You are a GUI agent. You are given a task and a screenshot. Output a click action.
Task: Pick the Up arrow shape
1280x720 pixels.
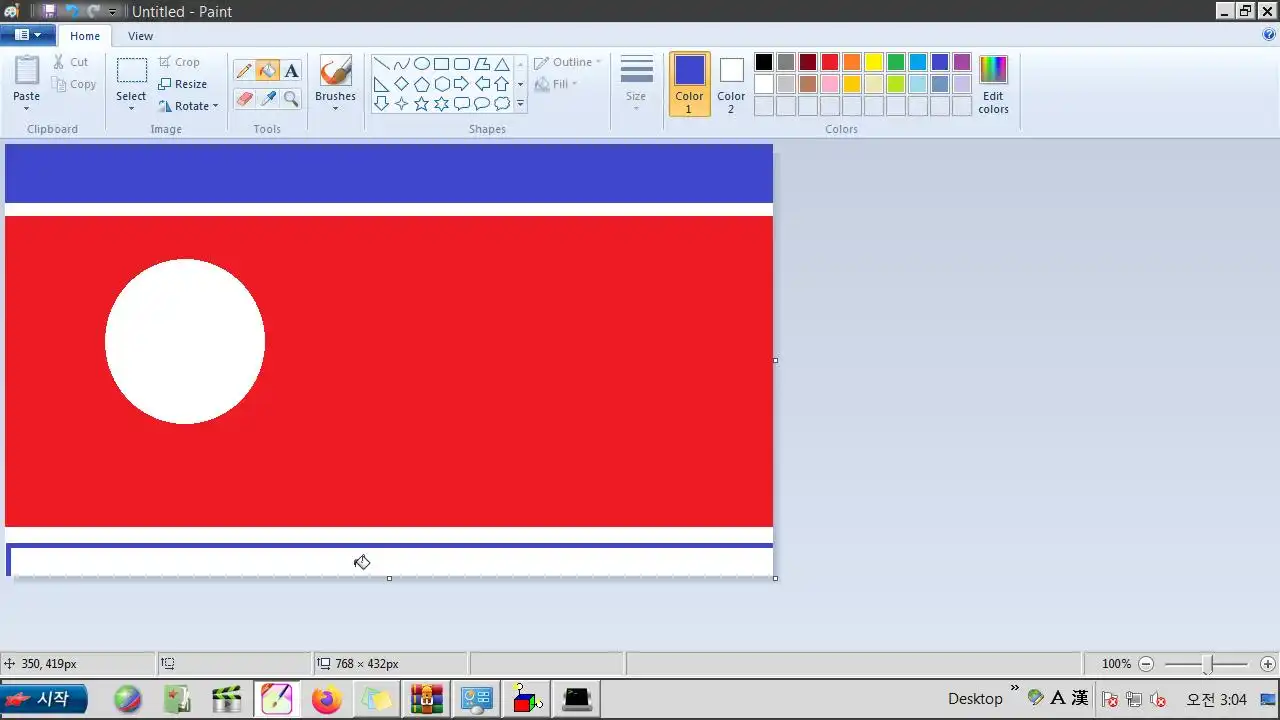click(501, 84)
